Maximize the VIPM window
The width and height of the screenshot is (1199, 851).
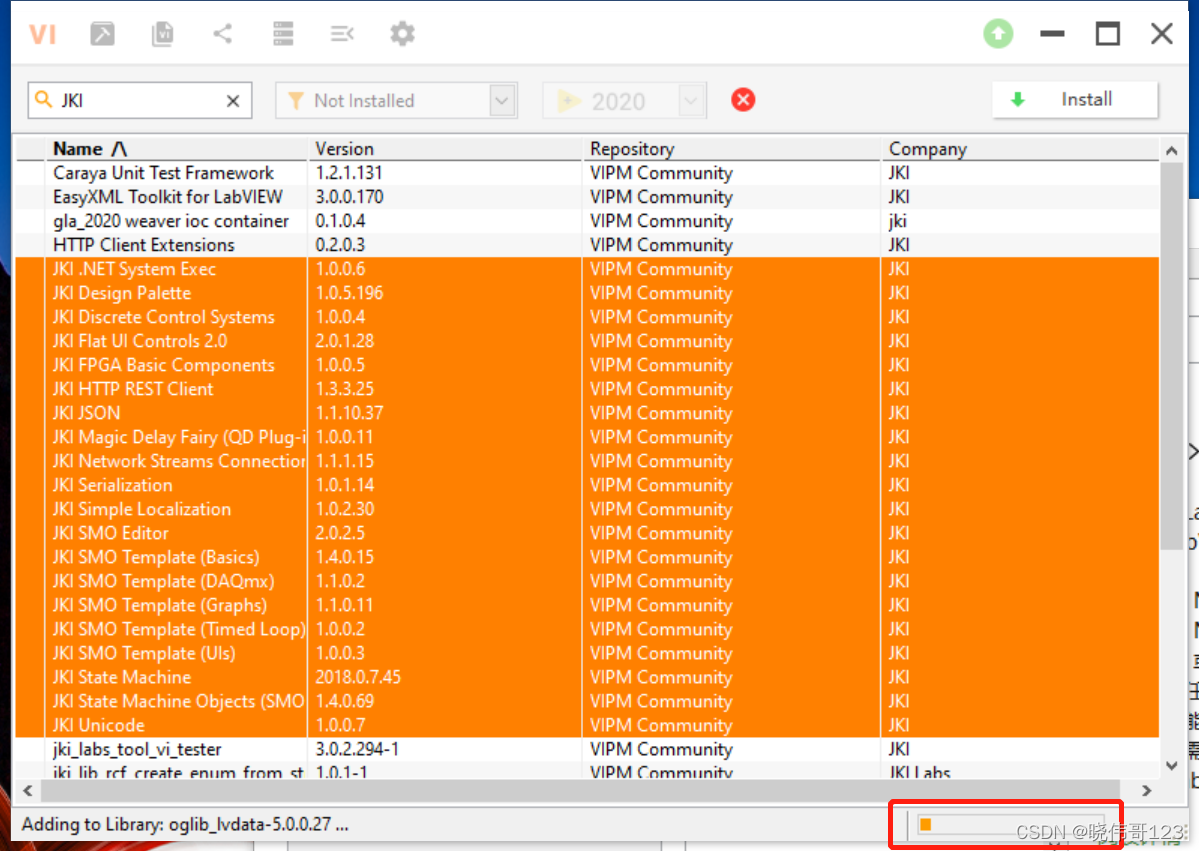coord(1107,34)
